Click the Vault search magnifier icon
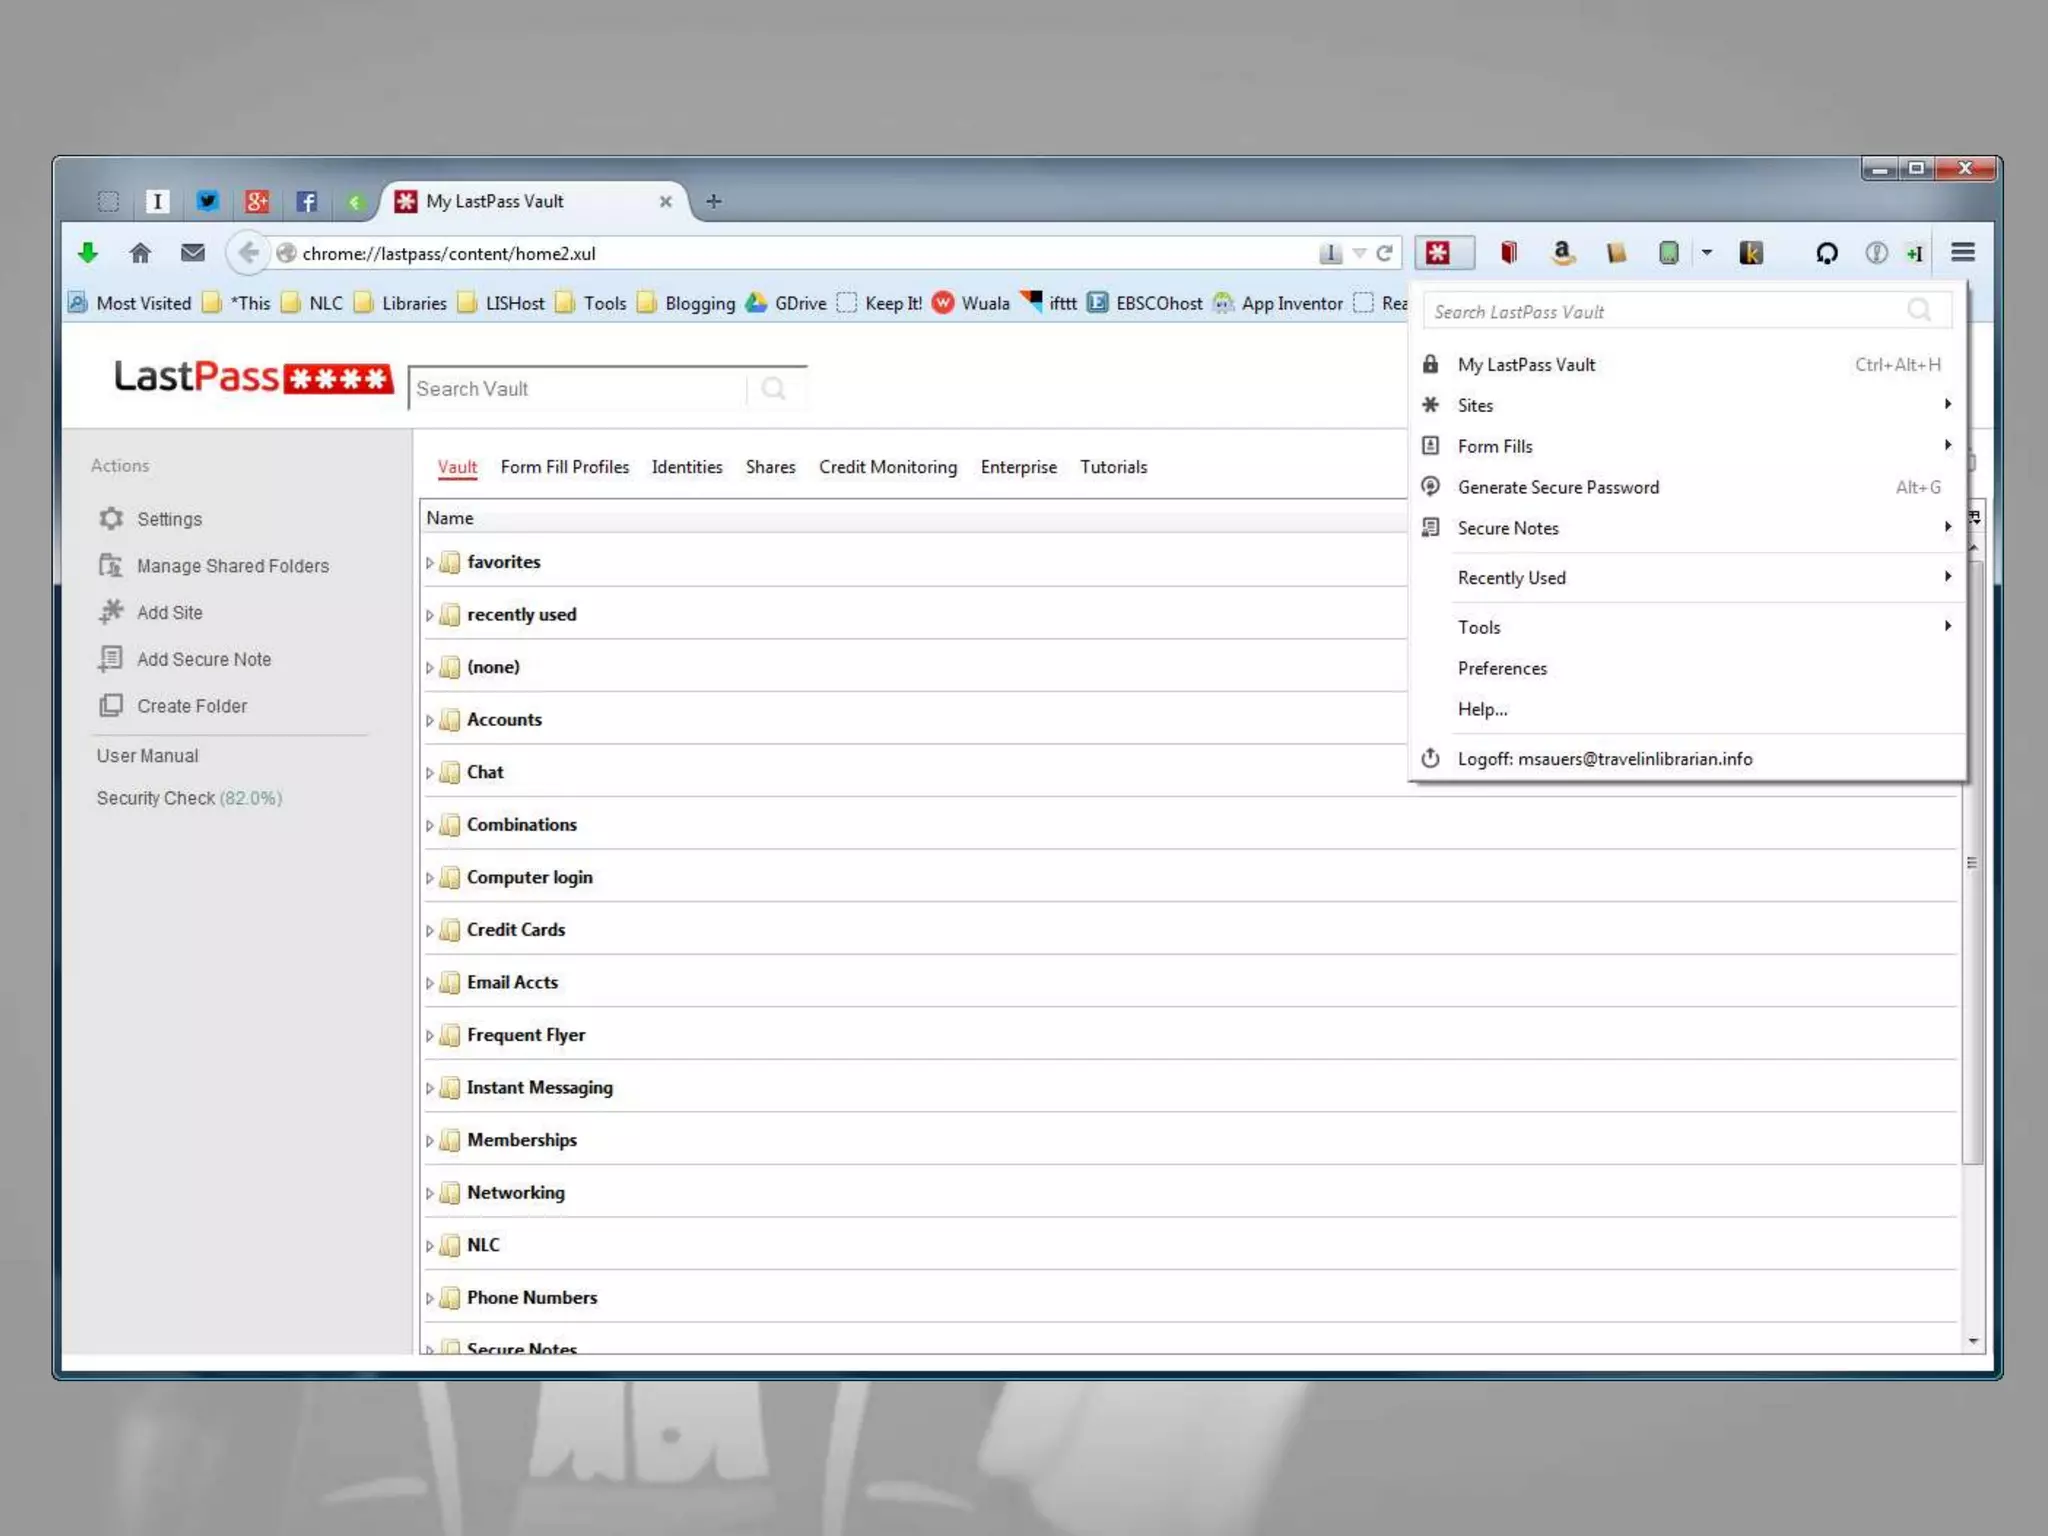This screenshot has width=2048, height=1536. [774, 389]
